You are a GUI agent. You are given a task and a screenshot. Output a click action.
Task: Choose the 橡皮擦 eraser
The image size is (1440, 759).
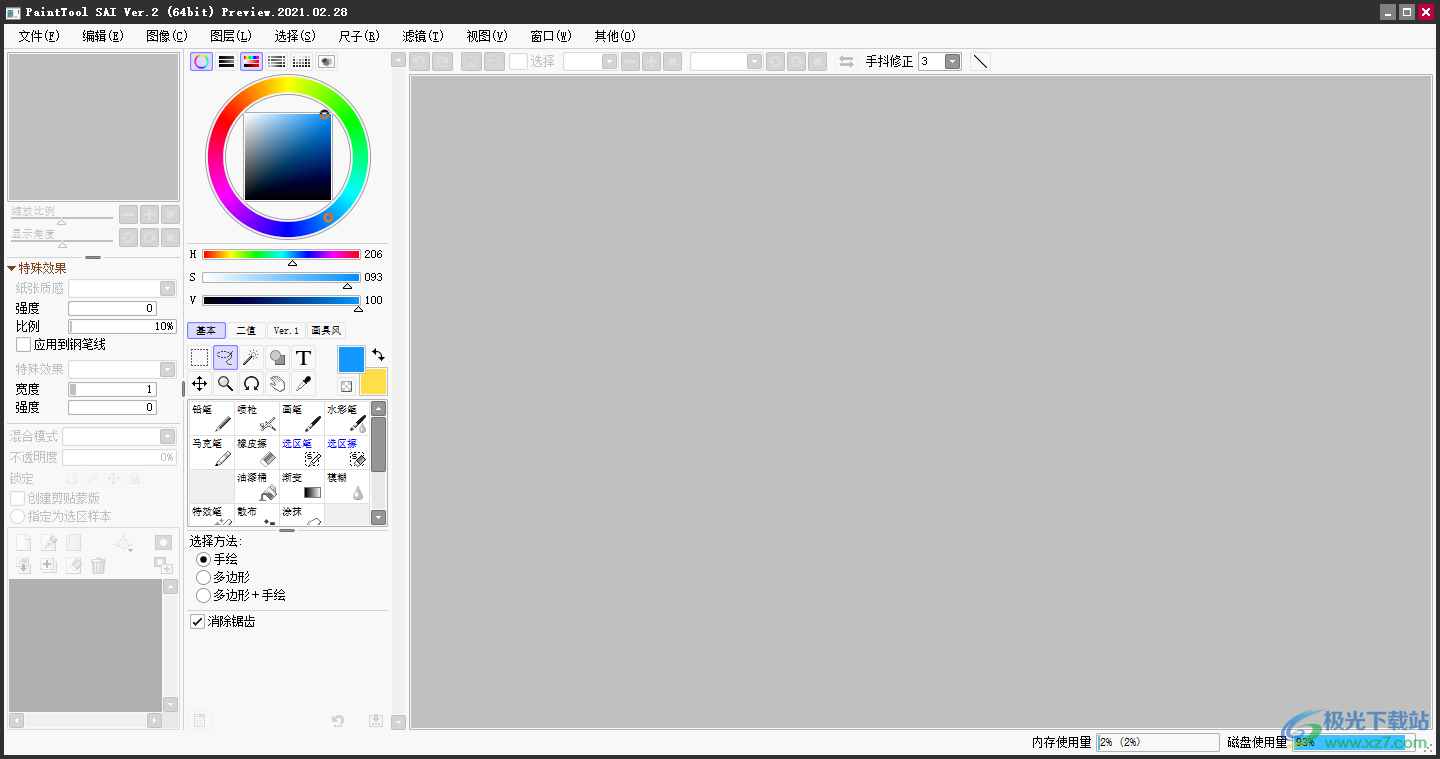(256, 452)
